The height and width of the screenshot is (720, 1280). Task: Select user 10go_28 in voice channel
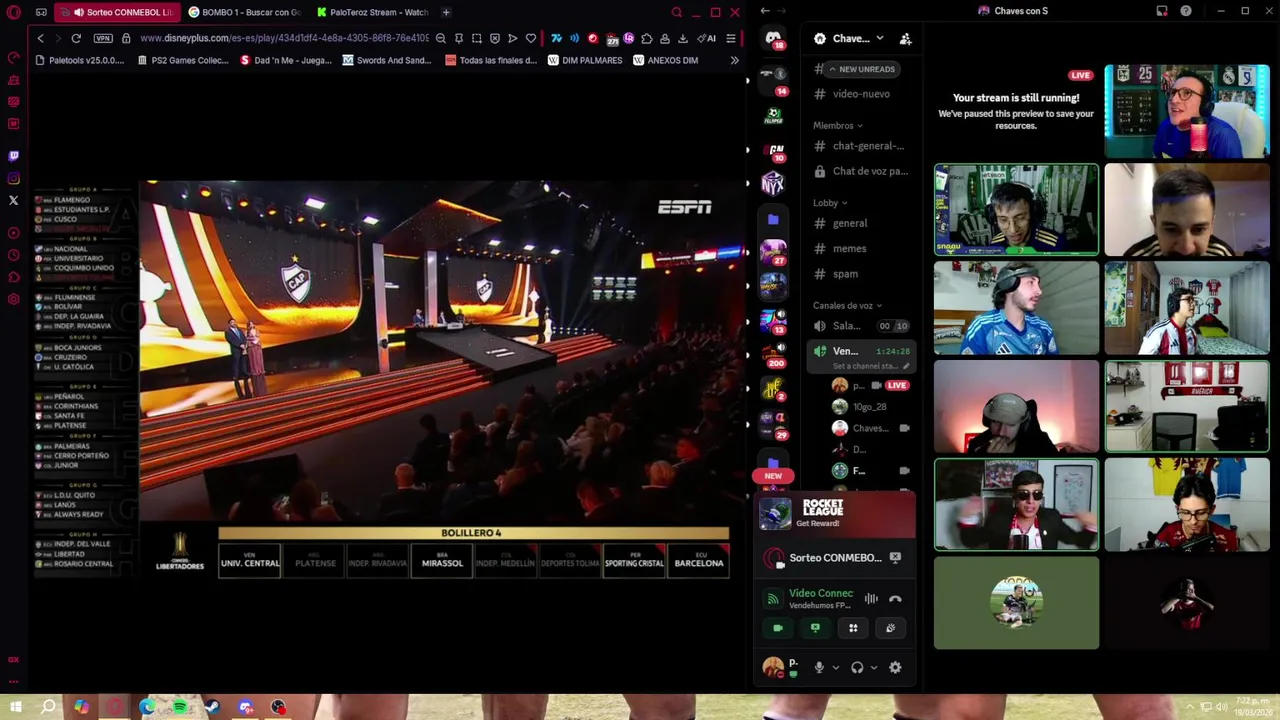[870, 407]
